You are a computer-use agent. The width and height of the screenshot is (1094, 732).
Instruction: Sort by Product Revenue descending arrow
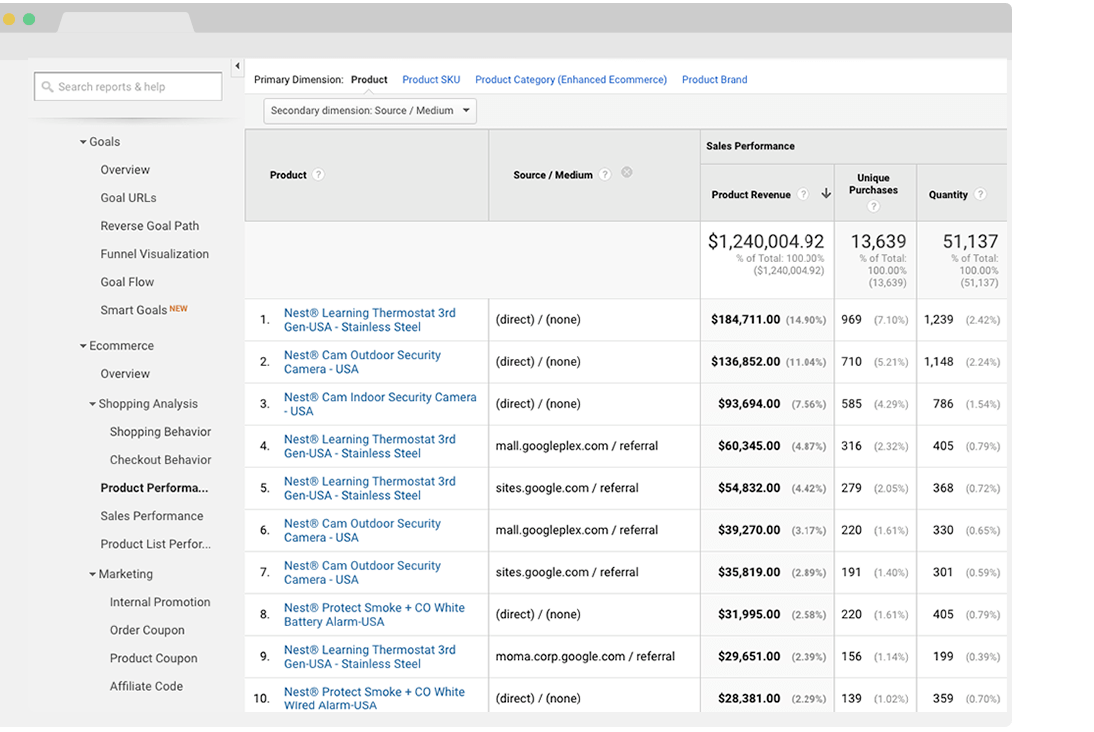[x=826, y=194]
